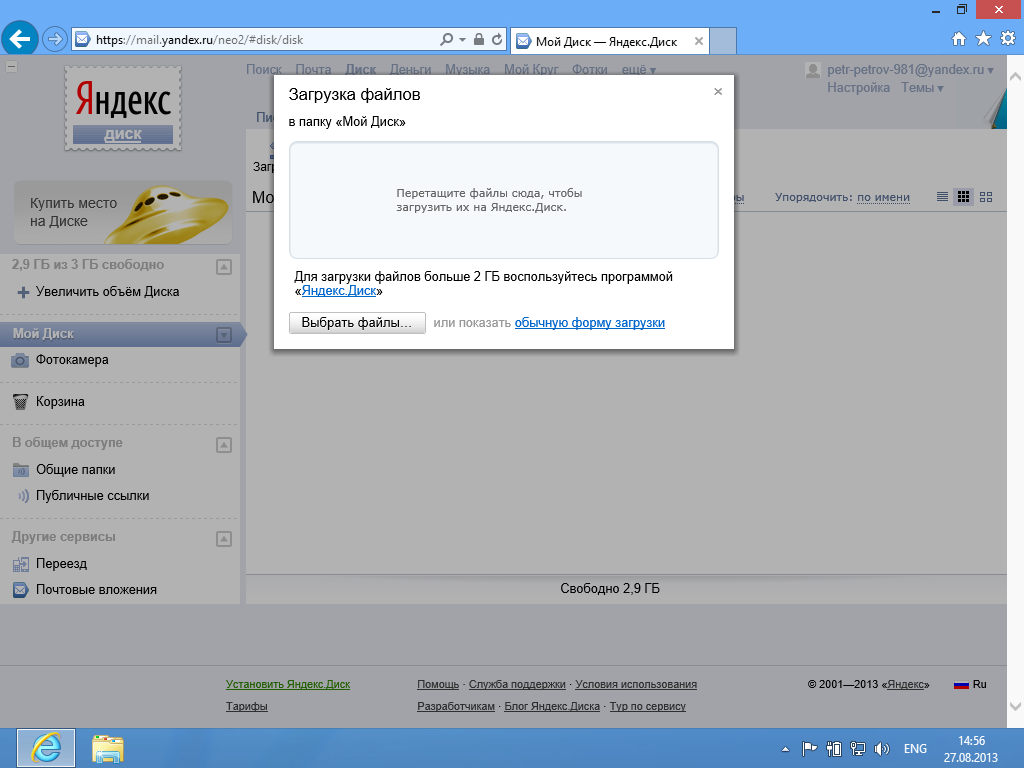
Task: Click the Установить Яндекс.Диск link
Action: [288, 684]
